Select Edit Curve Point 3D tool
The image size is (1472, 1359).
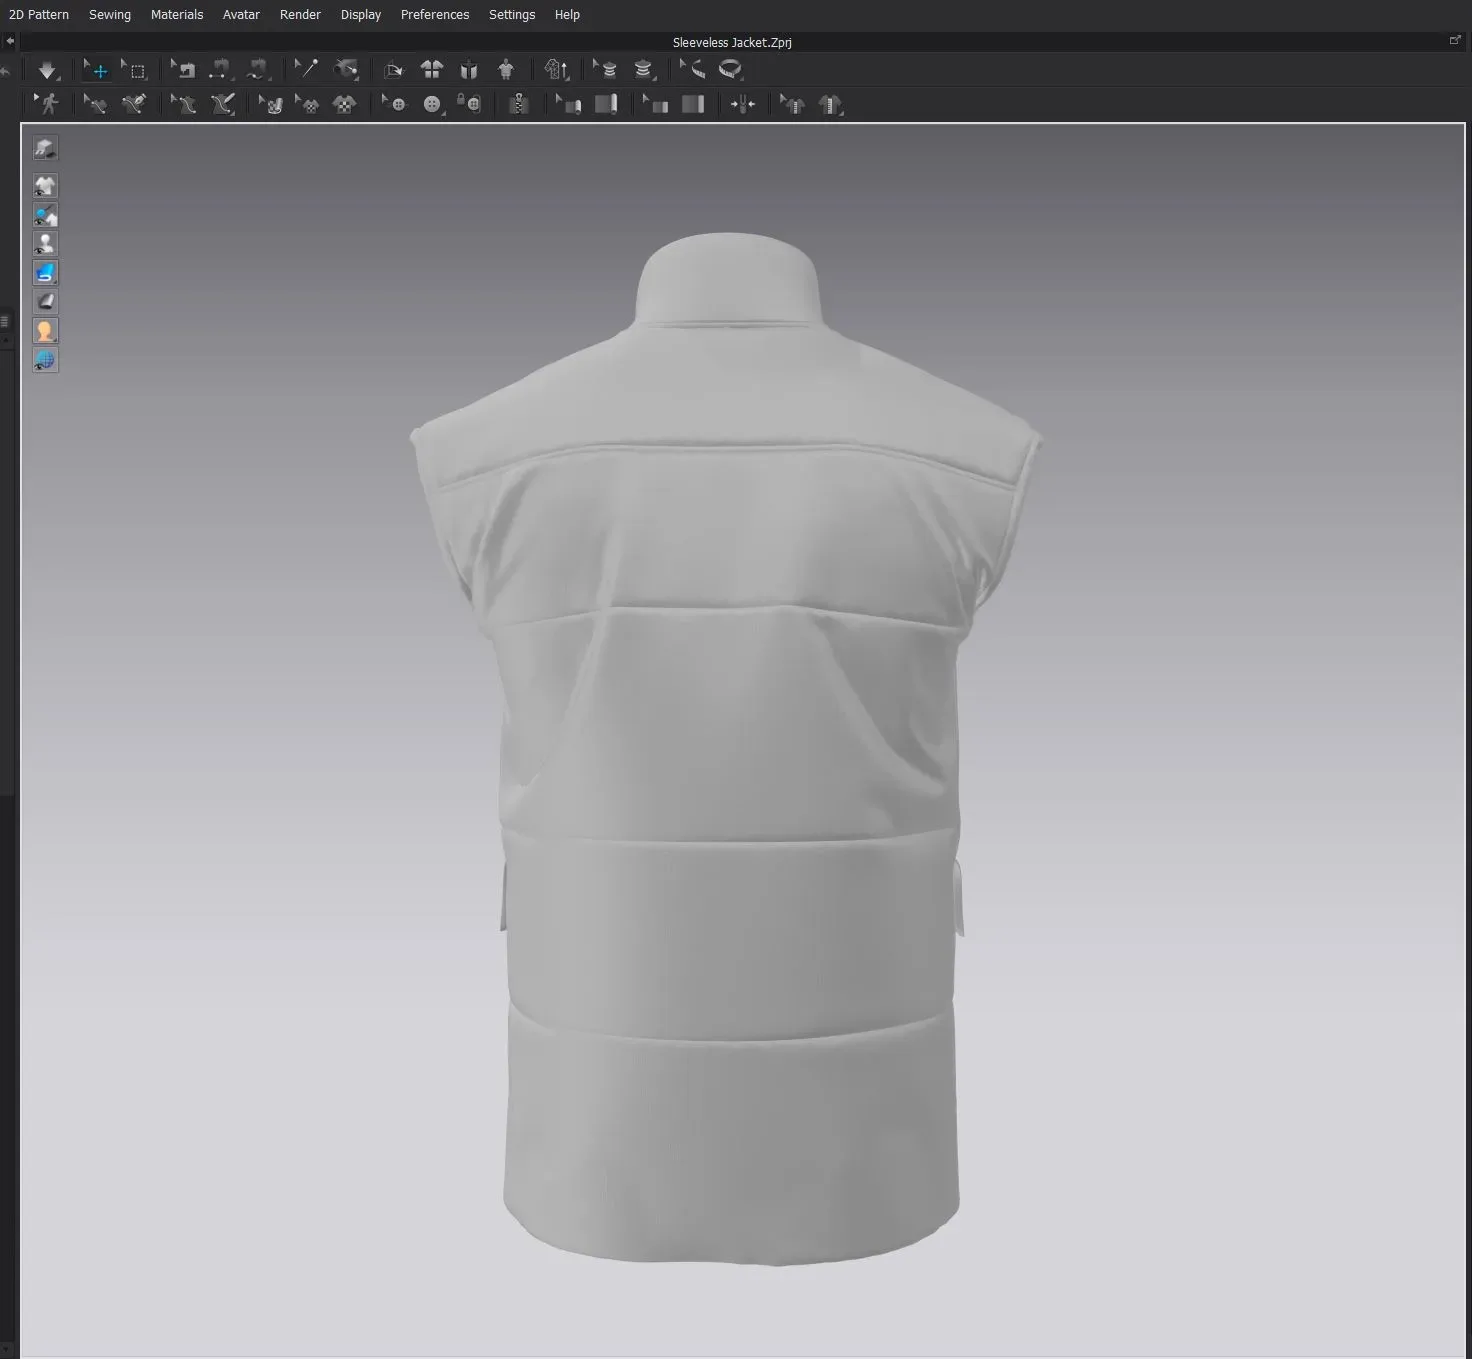[134, 104]
